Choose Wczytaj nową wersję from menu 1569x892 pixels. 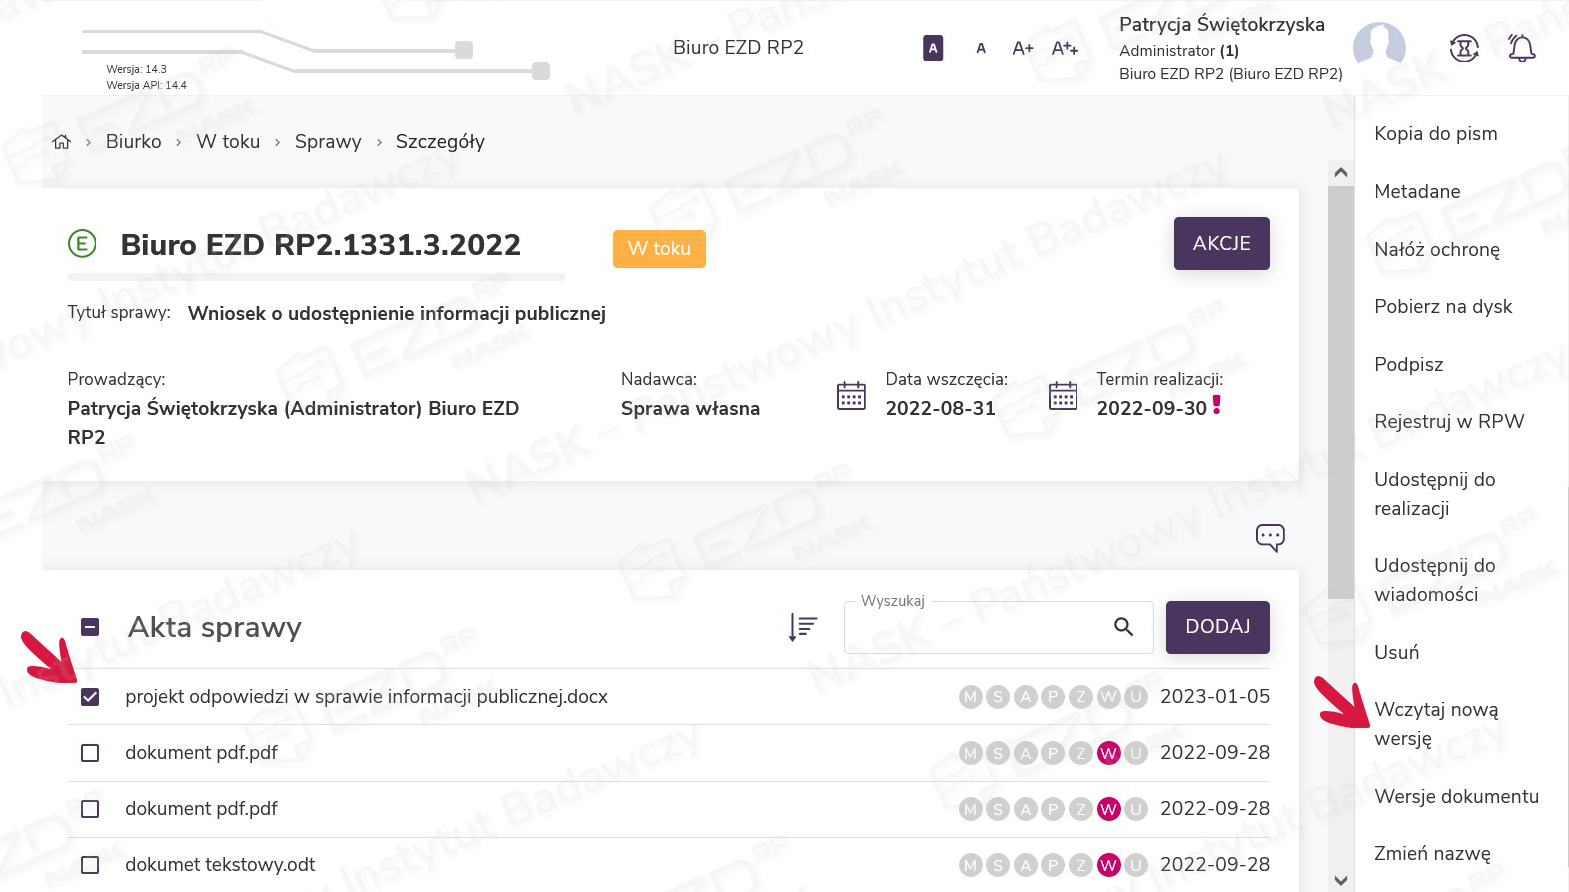[1436, 724]
